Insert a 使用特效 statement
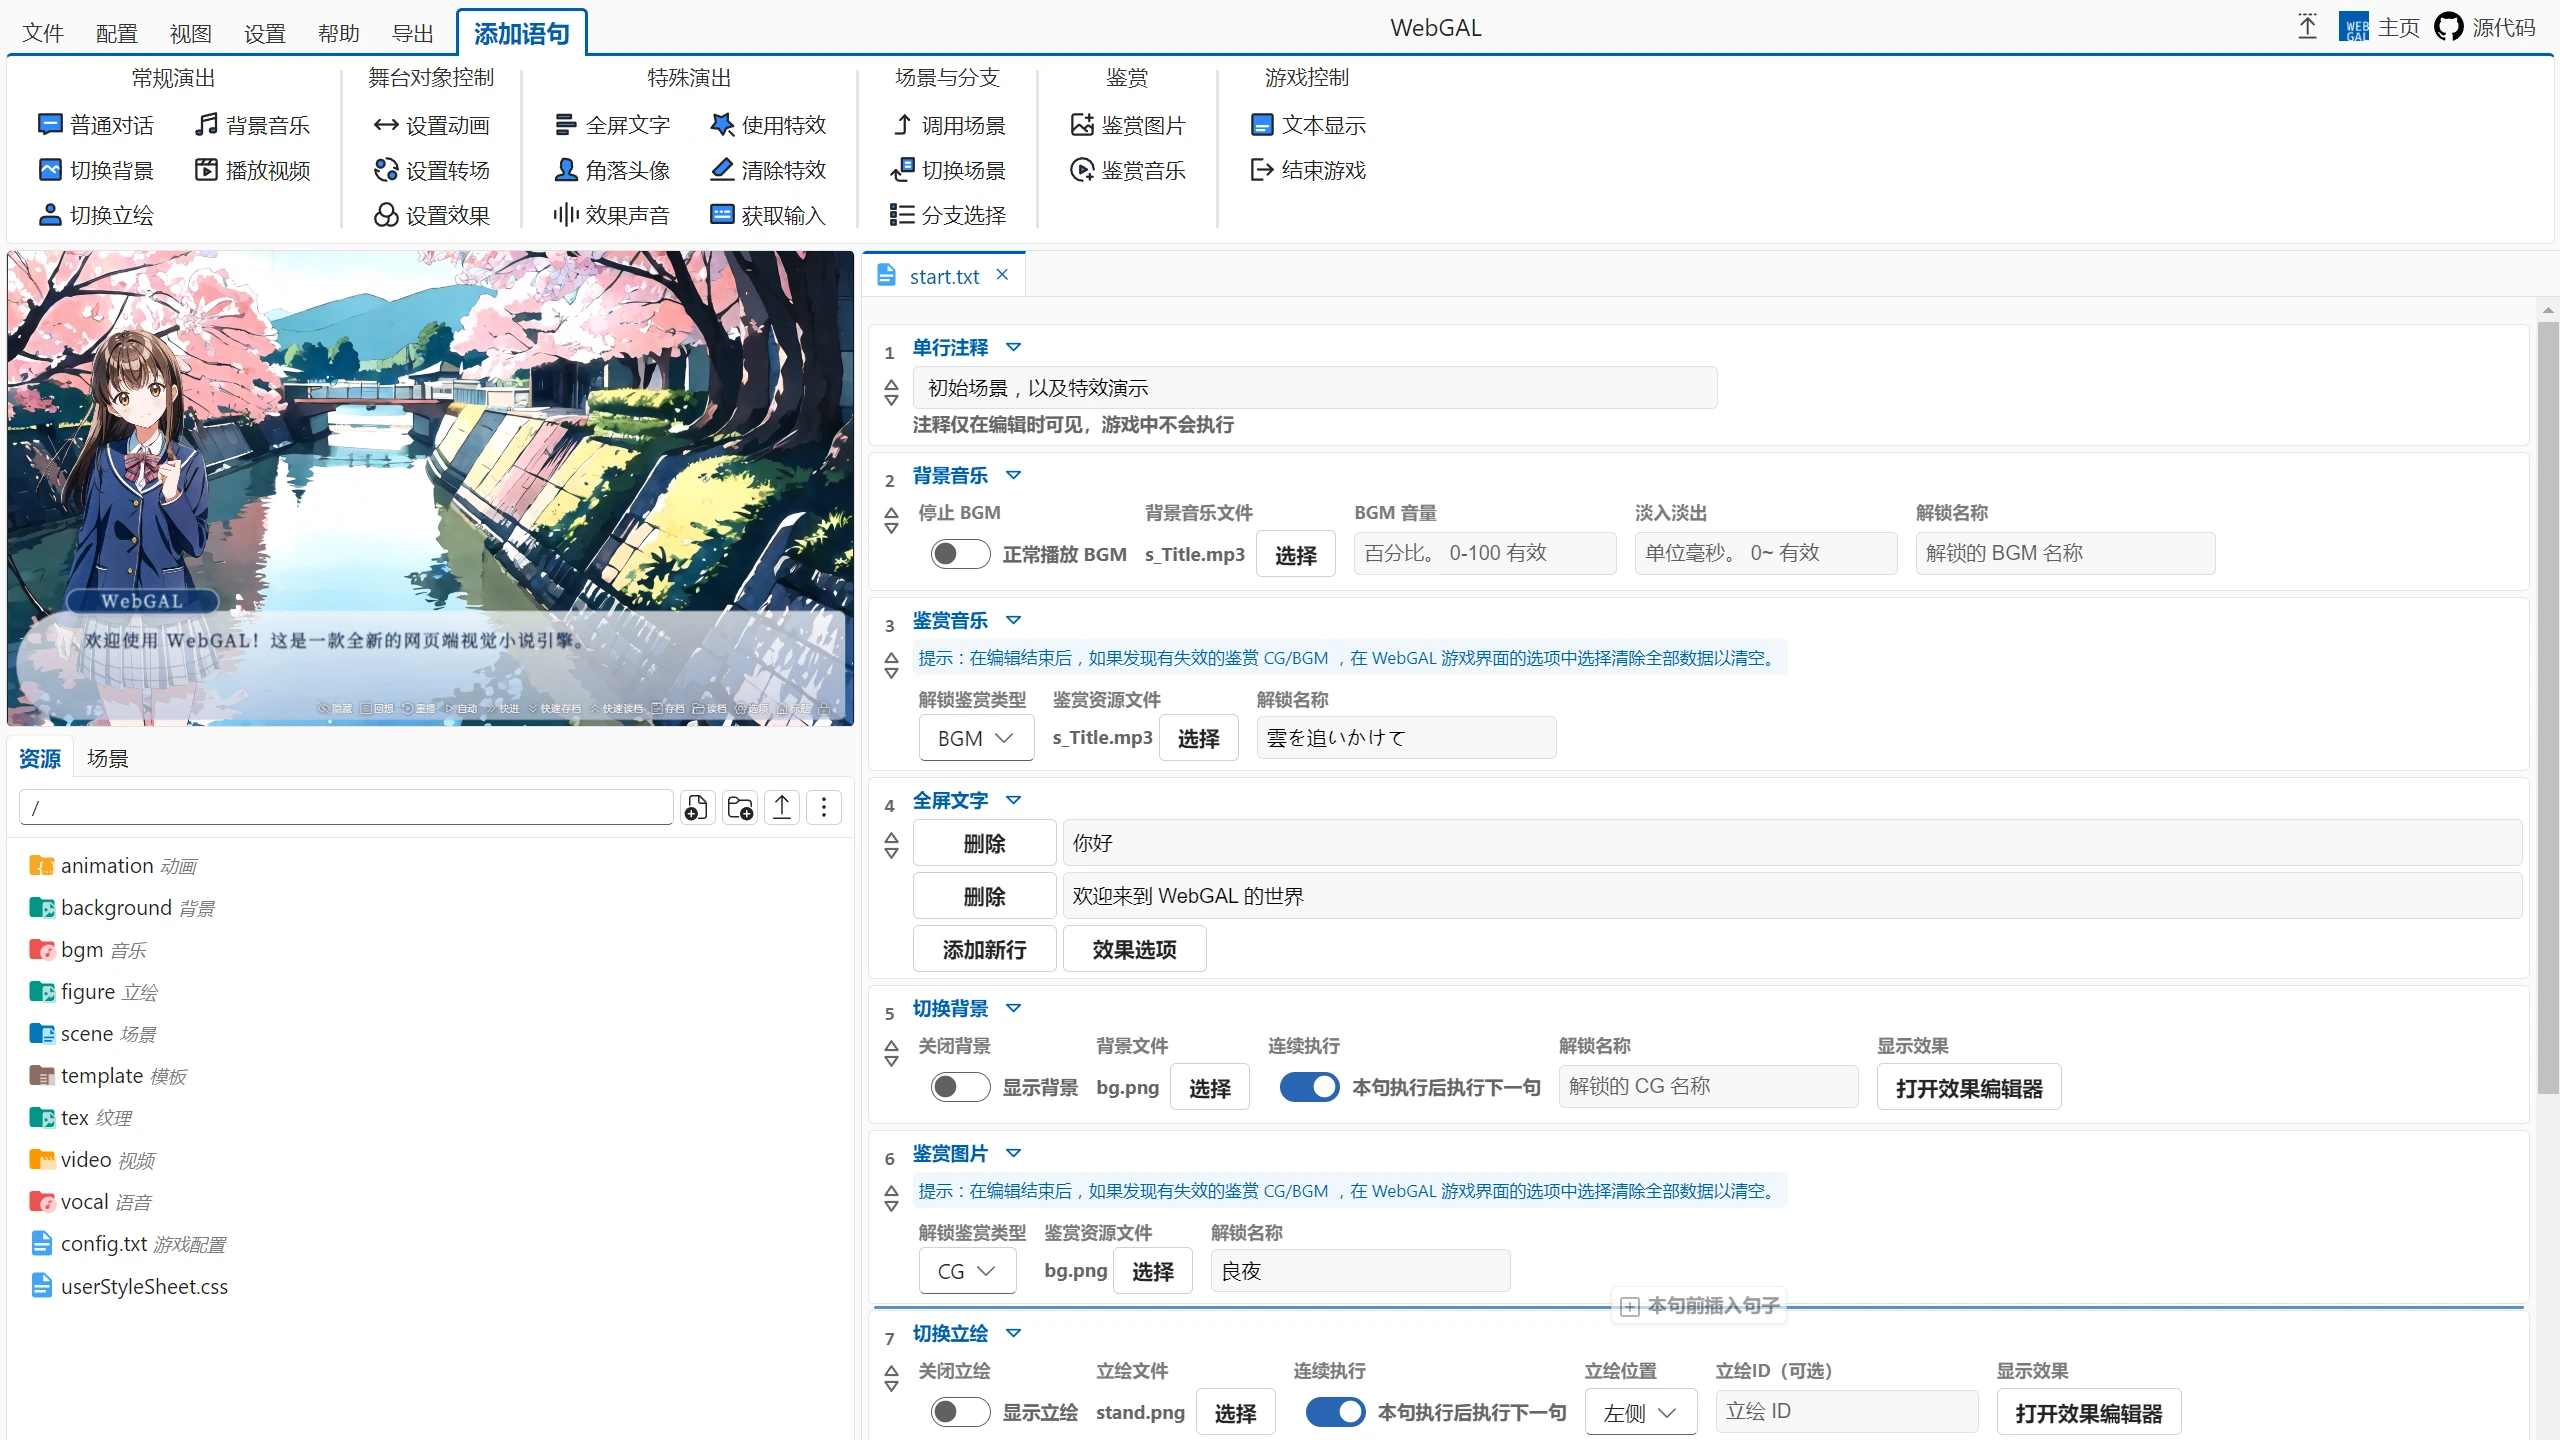2560x1440 pixels. [768, 125]
